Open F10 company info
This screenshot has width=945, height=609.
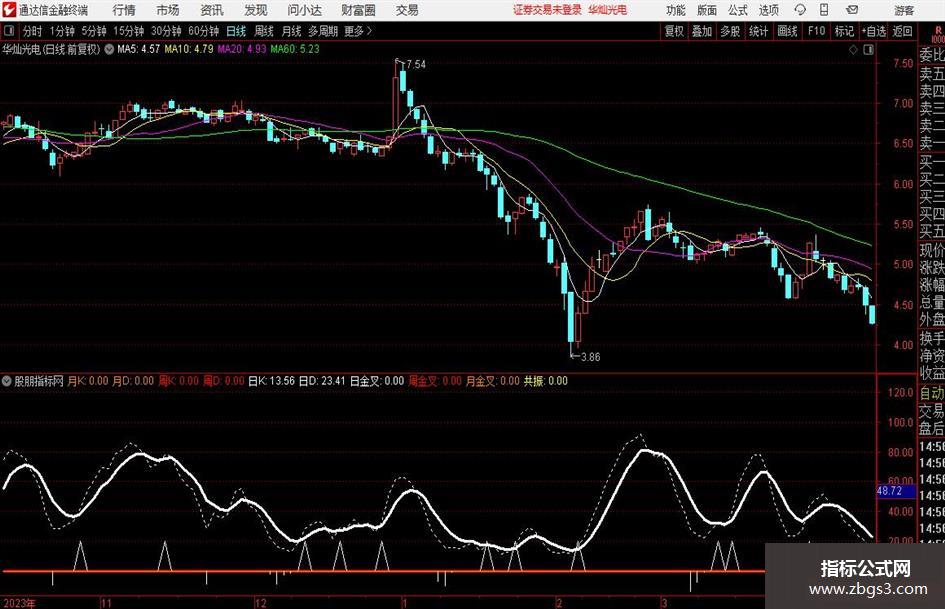pyautogui.click(x=816, y=31)
